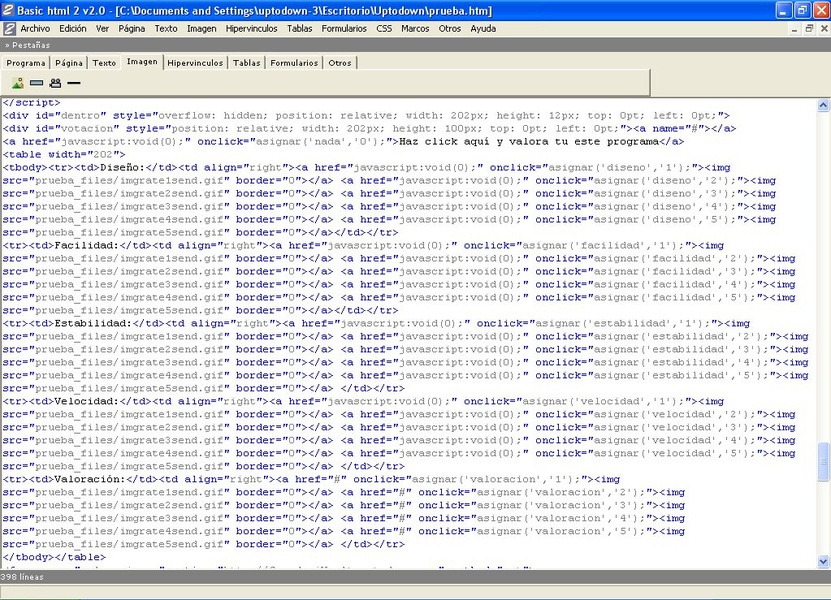
Task: Click the editor scrollbar down arrow
Action: point(823,561)
